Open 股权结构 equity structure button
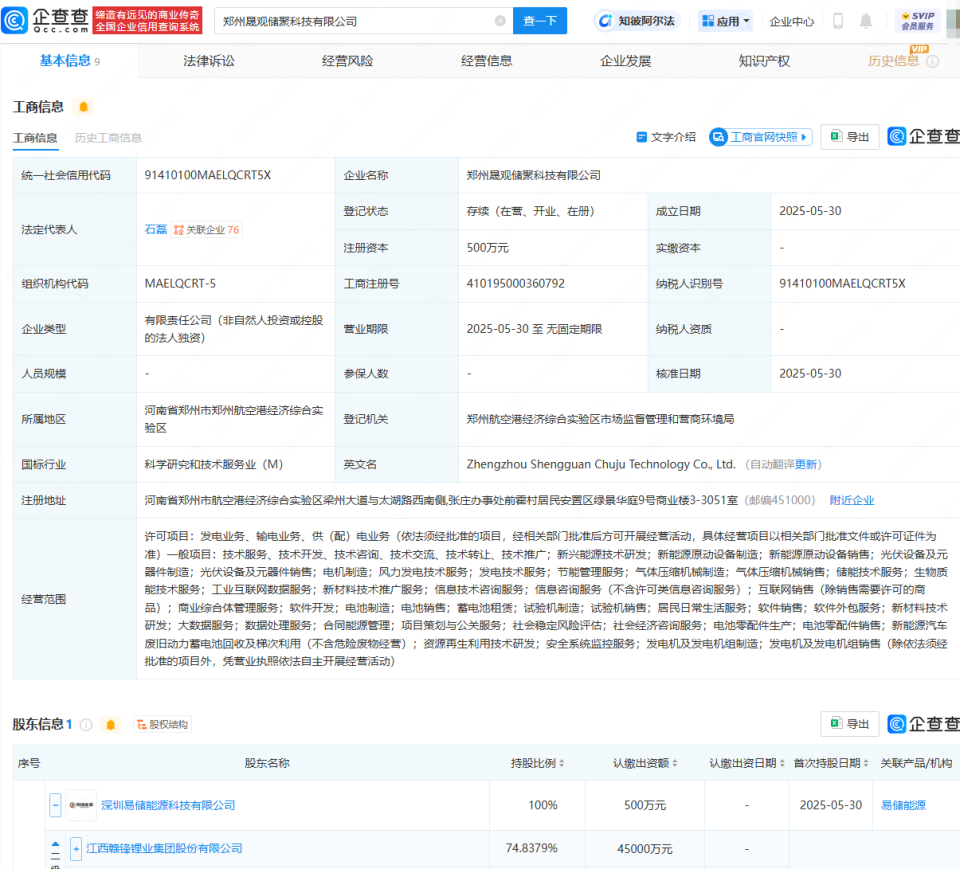 point(162,724)
